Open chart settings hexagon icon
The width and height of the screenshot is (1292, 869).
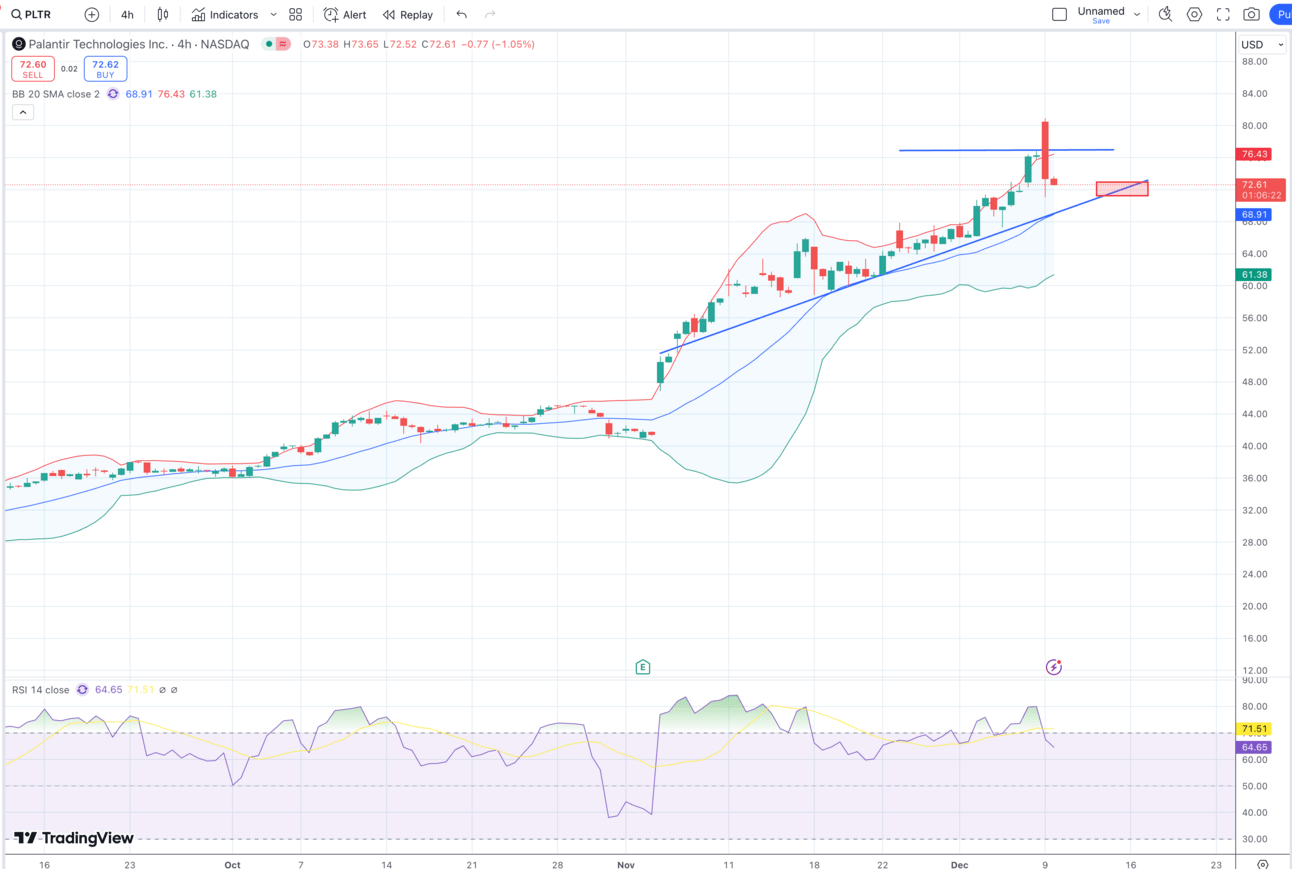tap(1194, 15)
